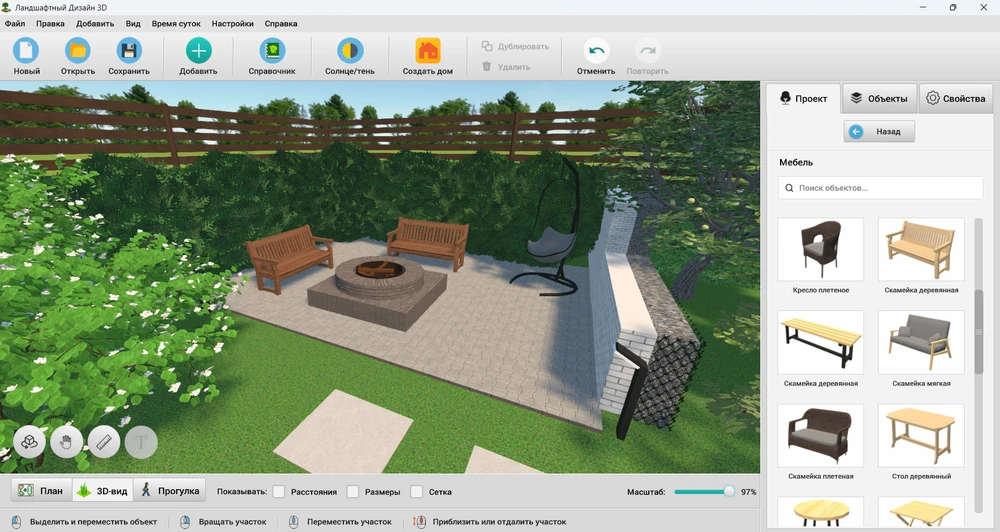Viewport: 1000px width, 532px height.
Task: Click the Поиск объектов search field
Action: pos(880,188)
